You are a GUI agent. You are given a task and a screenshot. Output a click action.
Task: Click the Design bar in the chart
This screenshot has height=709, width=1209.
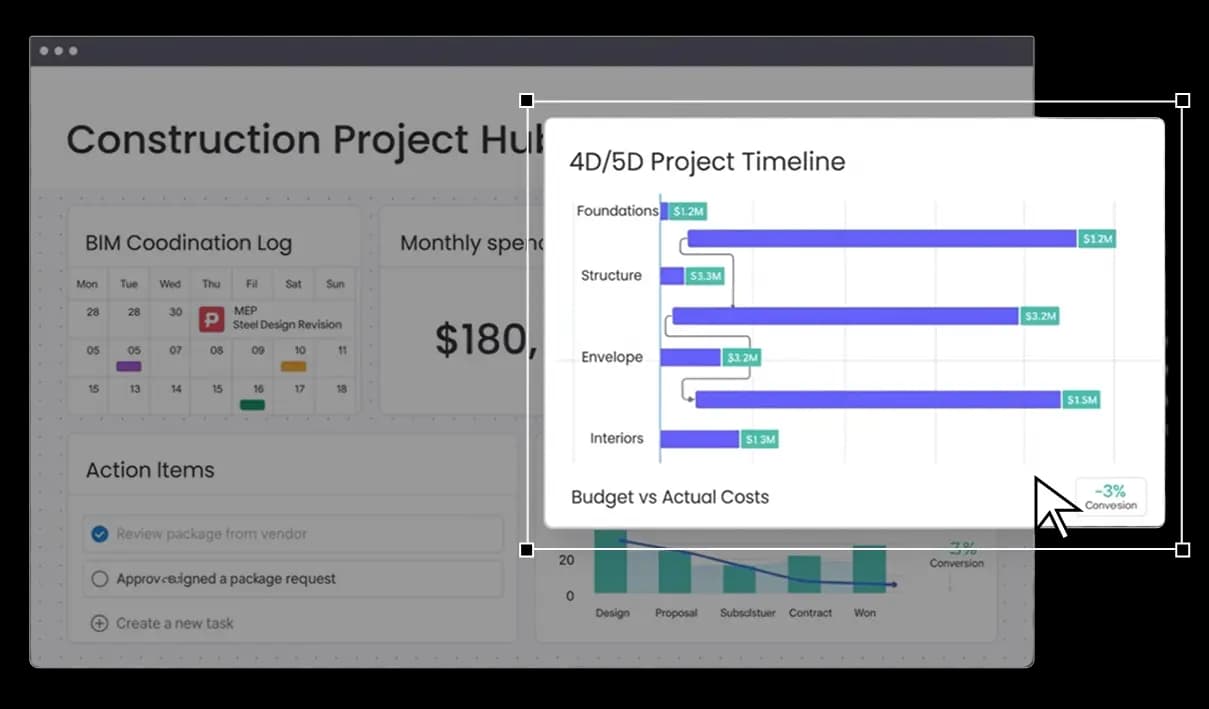tap(611, 570)
